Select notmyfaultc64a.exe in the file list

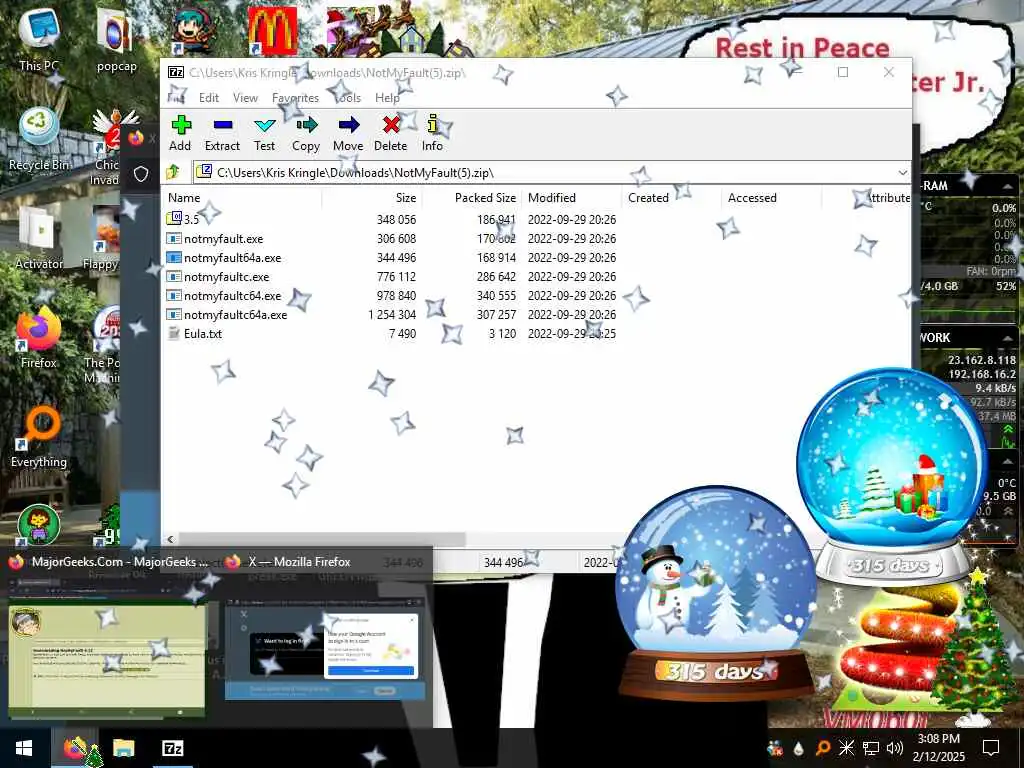392,314
